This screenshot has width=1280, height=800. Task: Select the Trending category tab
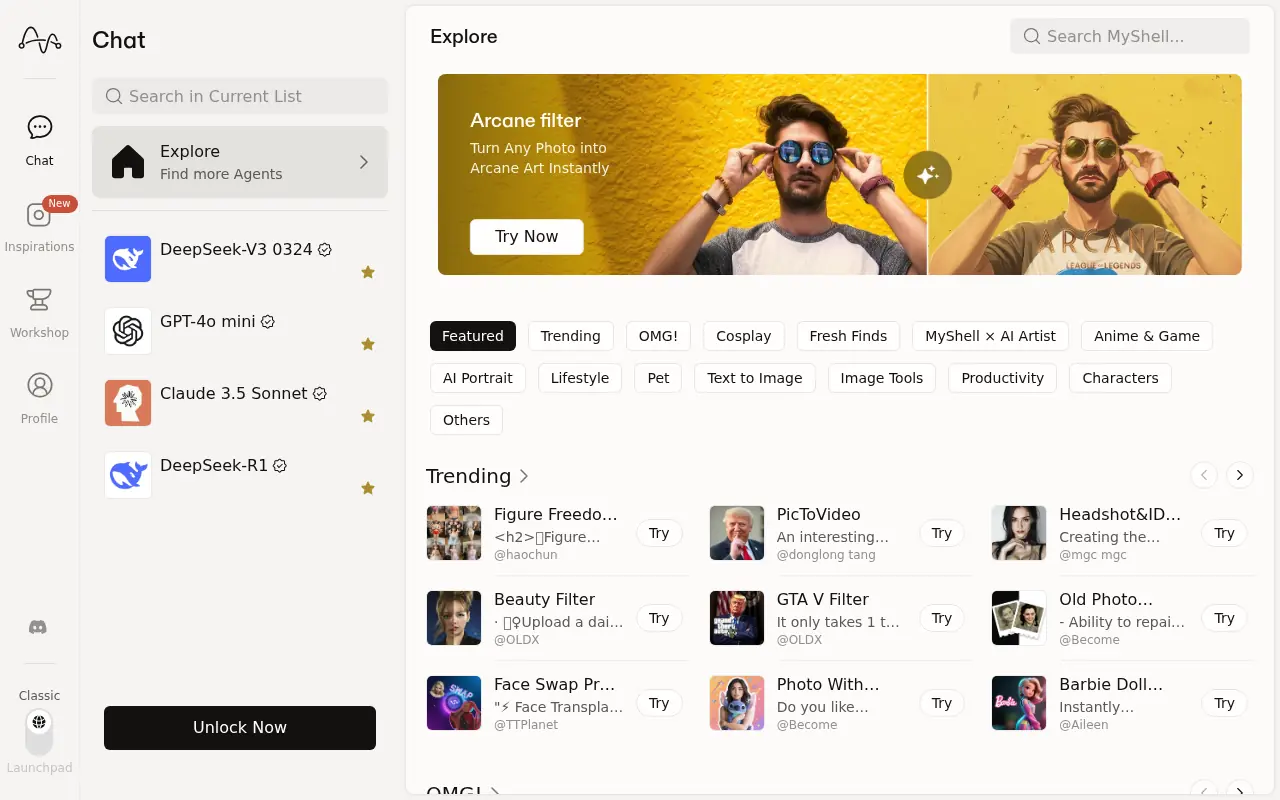(571, 336)
